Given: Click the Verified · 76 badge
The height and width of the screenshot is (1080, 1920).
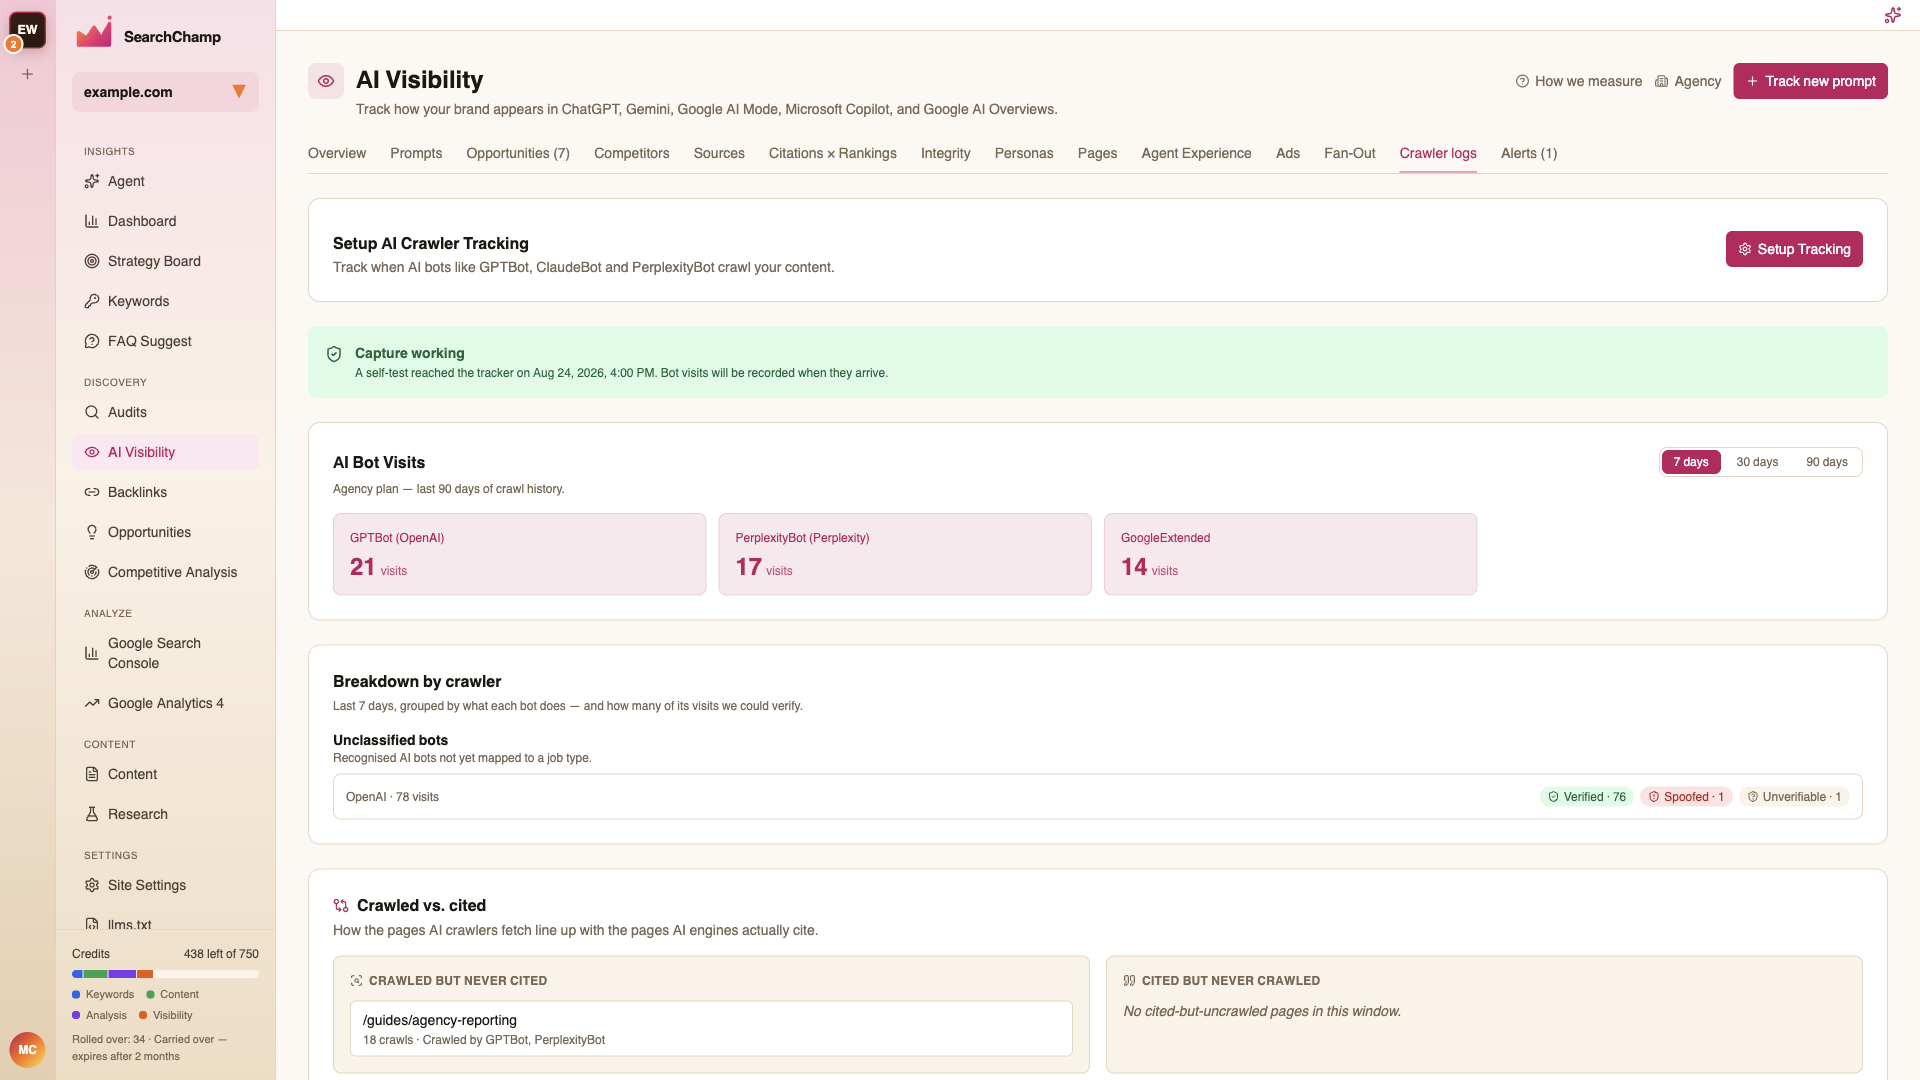Looking at the screenshot, I should point(1586,797).
